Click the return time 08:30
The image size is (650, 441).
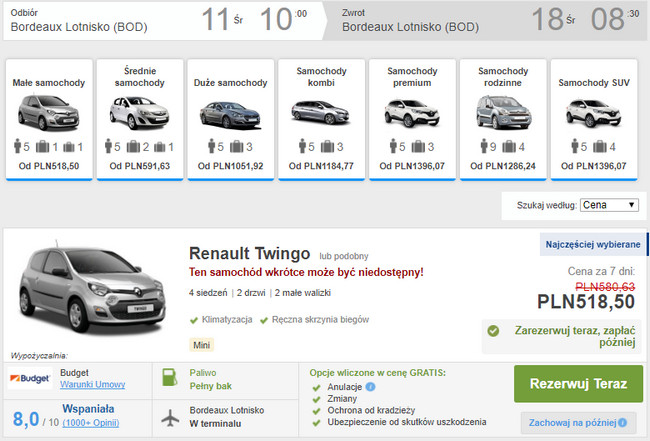tap(615, 19)
